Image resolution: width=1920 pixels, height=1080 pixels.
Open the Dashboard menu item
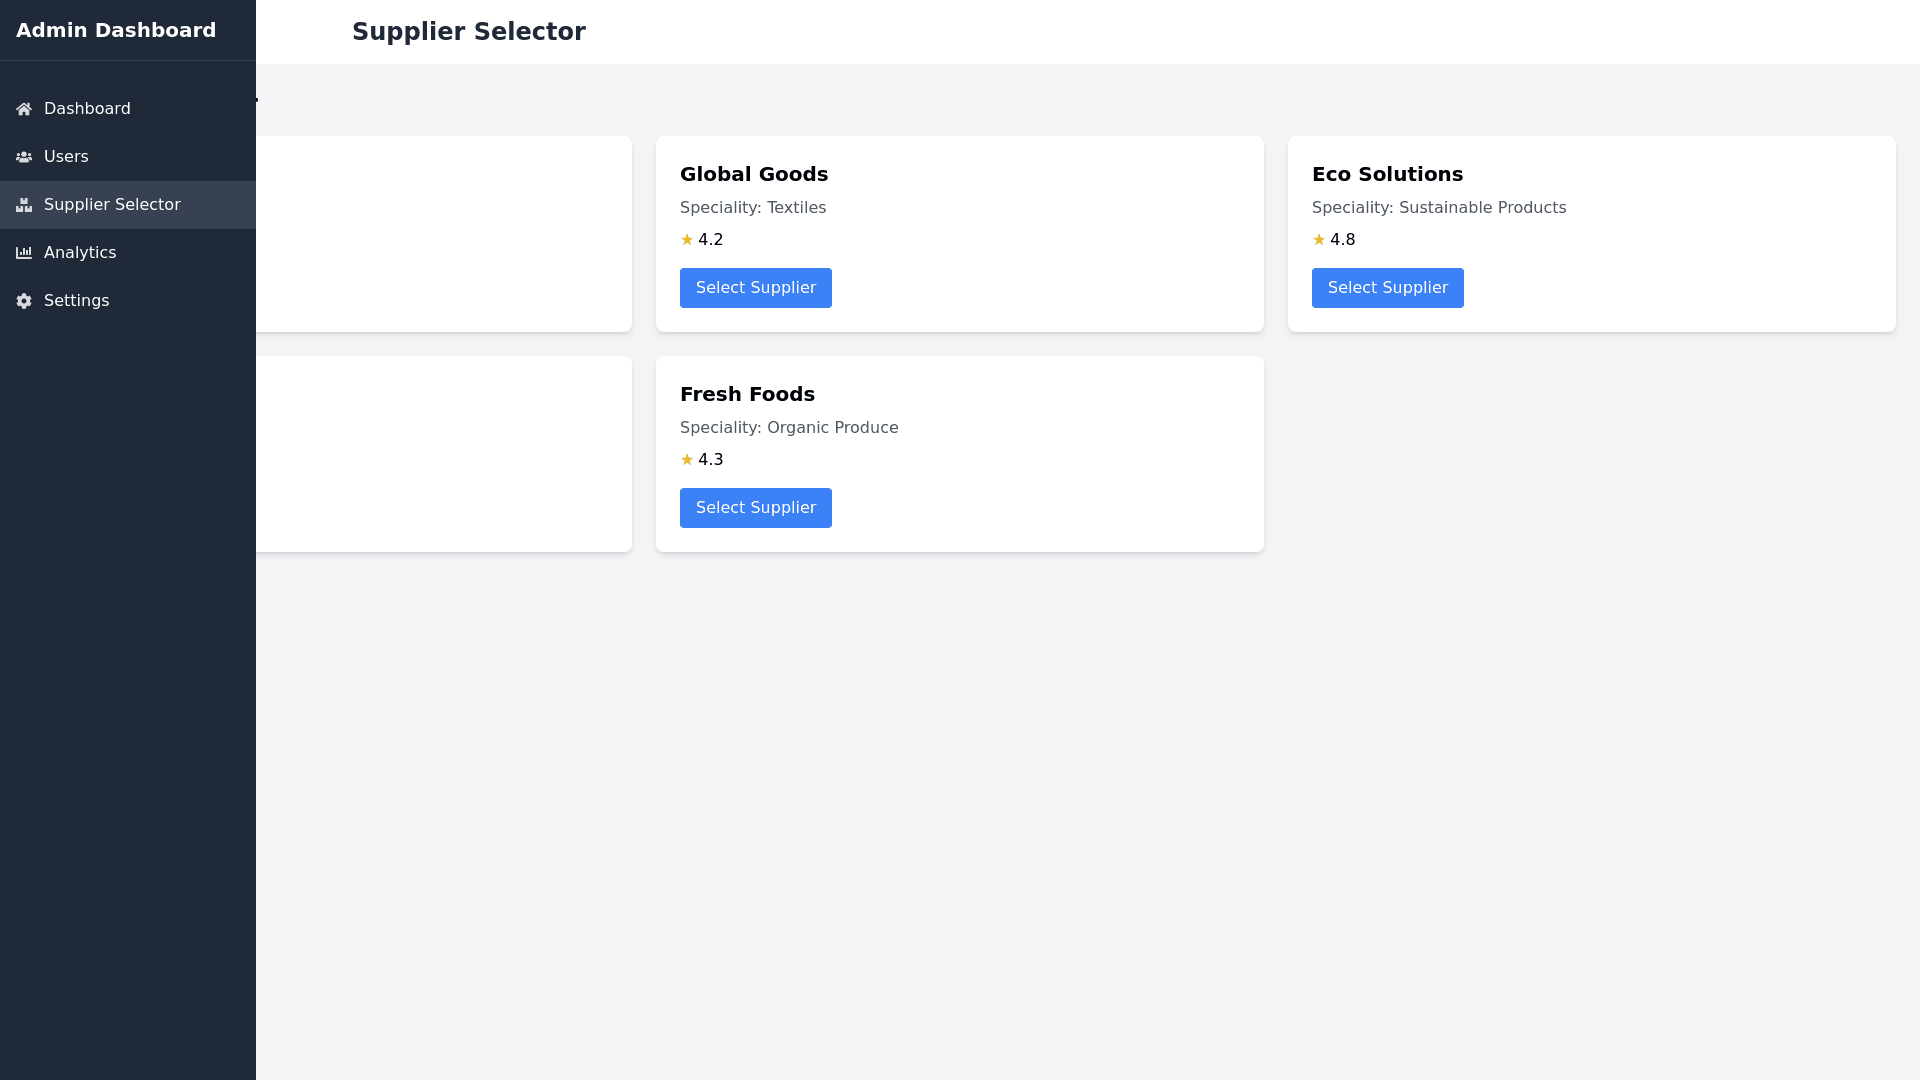coord(87,109)
